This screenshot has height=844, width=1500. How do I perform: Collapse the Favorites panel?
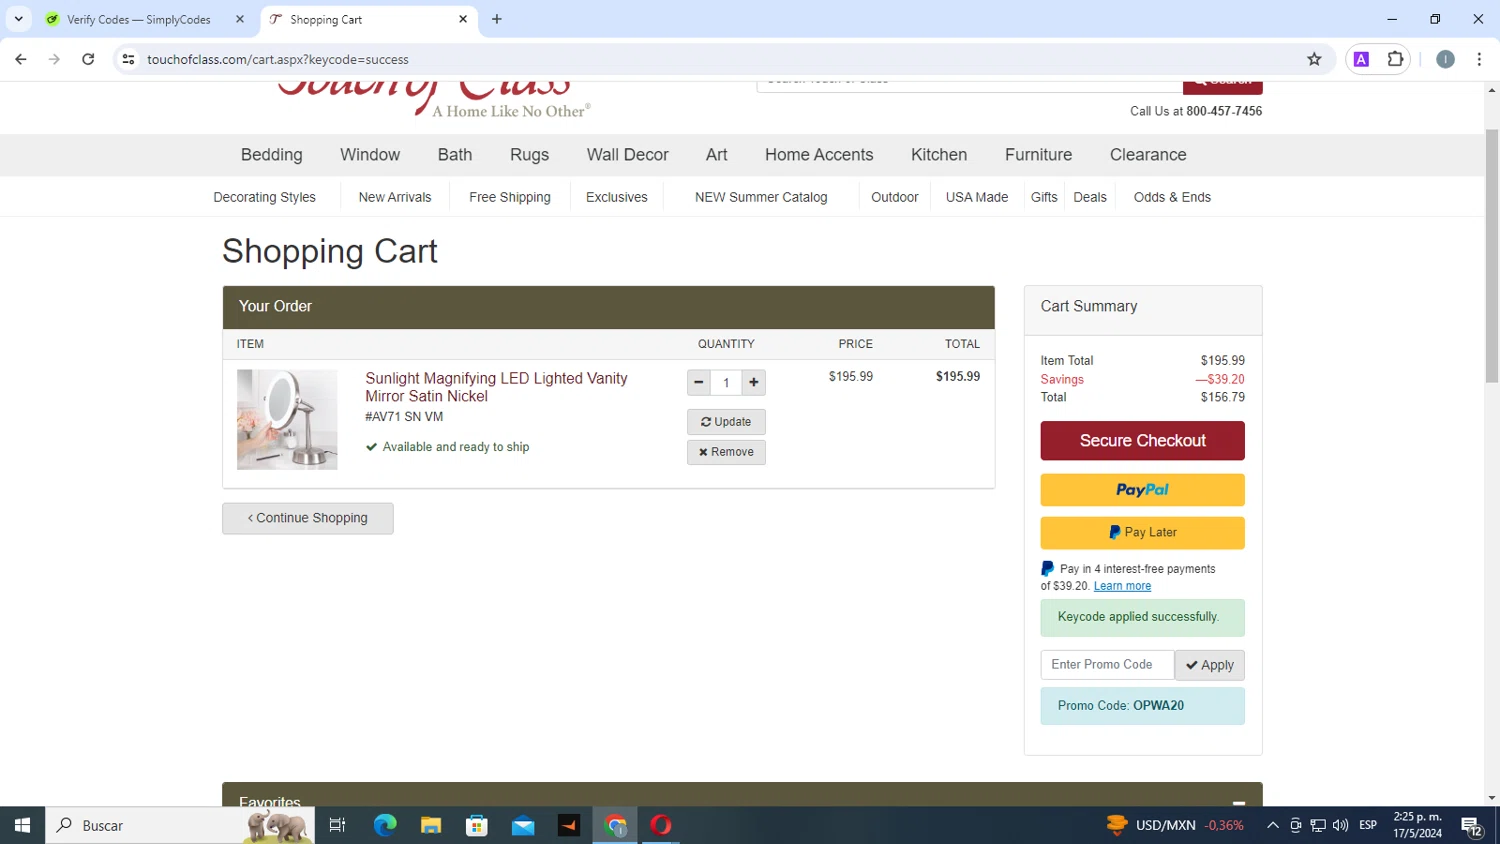(x=1239, y=802)
